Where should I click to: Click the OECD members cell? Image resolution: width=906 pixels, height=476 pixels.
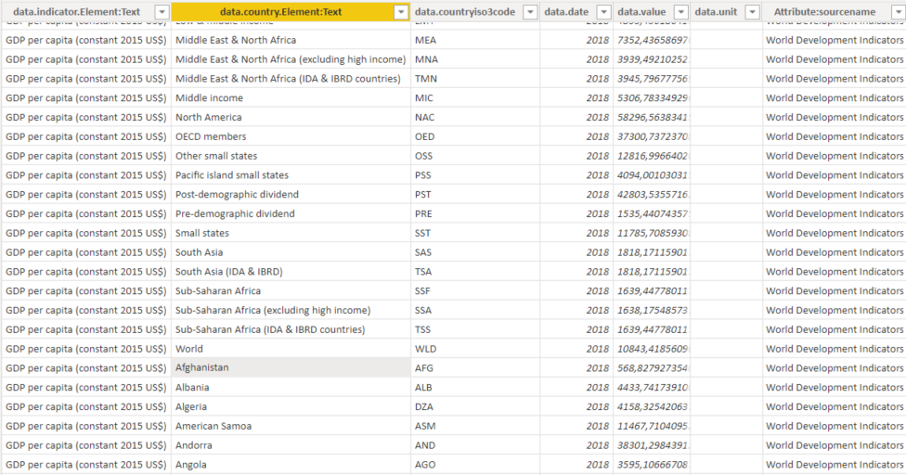coord(291,137)
